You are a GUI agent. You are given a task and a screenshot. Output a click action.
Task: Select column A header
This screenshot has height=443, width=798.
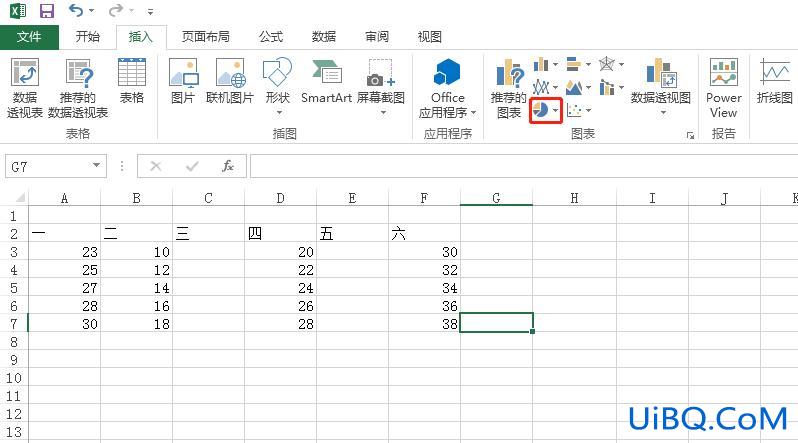(x=64, y=198)
